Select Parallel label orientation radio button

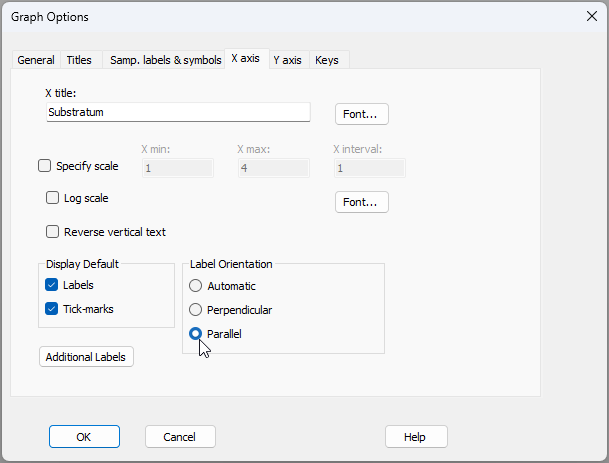tap(196, 334)
